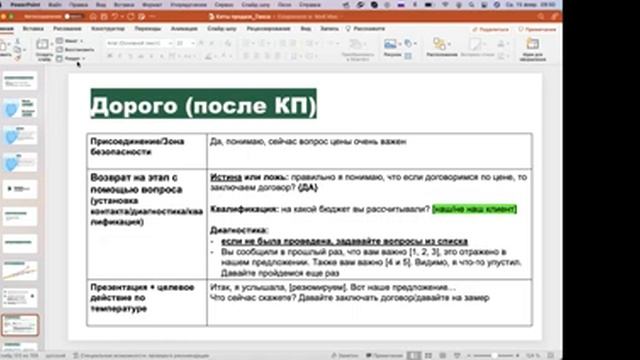Toggle the AutoSave switch in title bar

(x=73, y=17)
